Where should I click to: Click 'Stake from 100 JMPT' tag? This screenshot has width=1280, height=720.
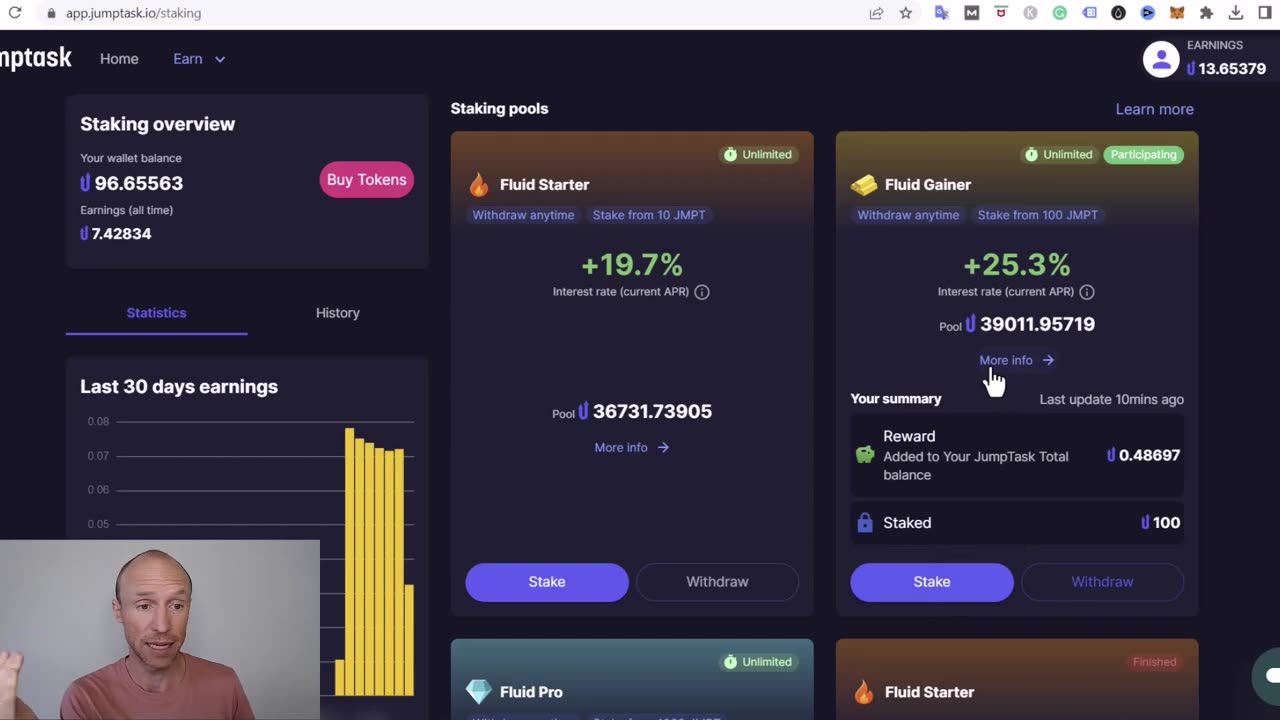(1038, 215)
